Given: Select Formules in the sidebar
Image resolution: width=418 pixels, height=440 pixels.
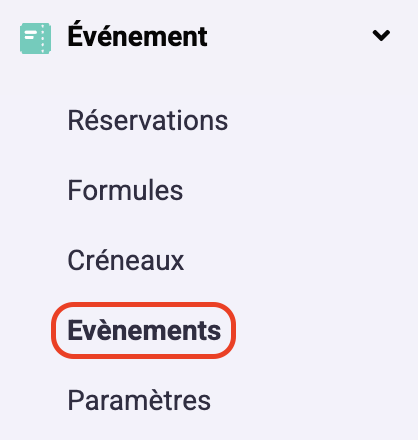Looking at the screenshot, I should (x=125, y=190).
